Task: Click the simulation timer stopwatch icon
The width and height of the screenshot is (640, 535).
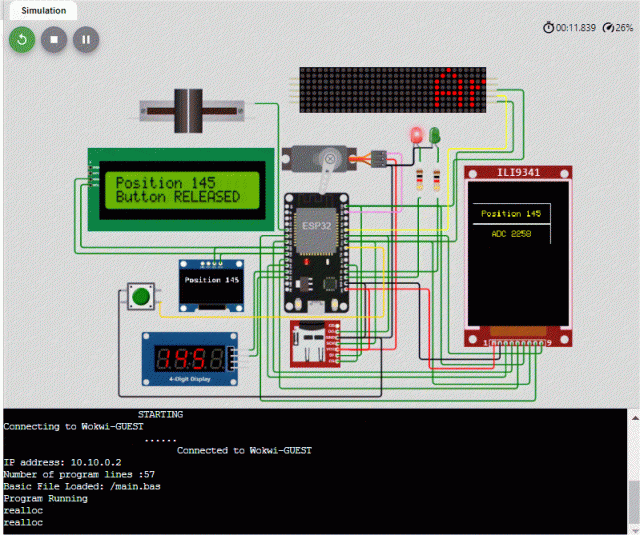Action: pos(549,28)
